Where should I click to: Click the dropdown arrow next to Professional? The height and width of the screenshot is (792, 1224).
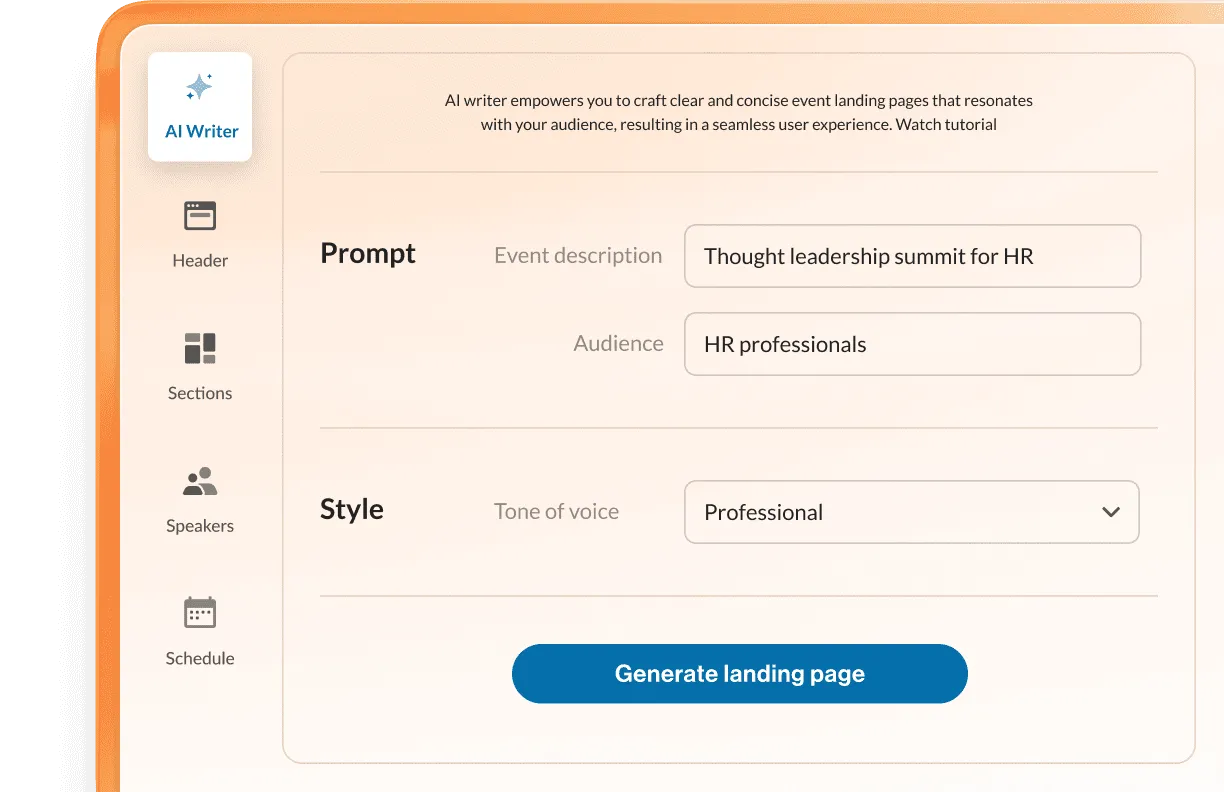(x=1110, y=512)
